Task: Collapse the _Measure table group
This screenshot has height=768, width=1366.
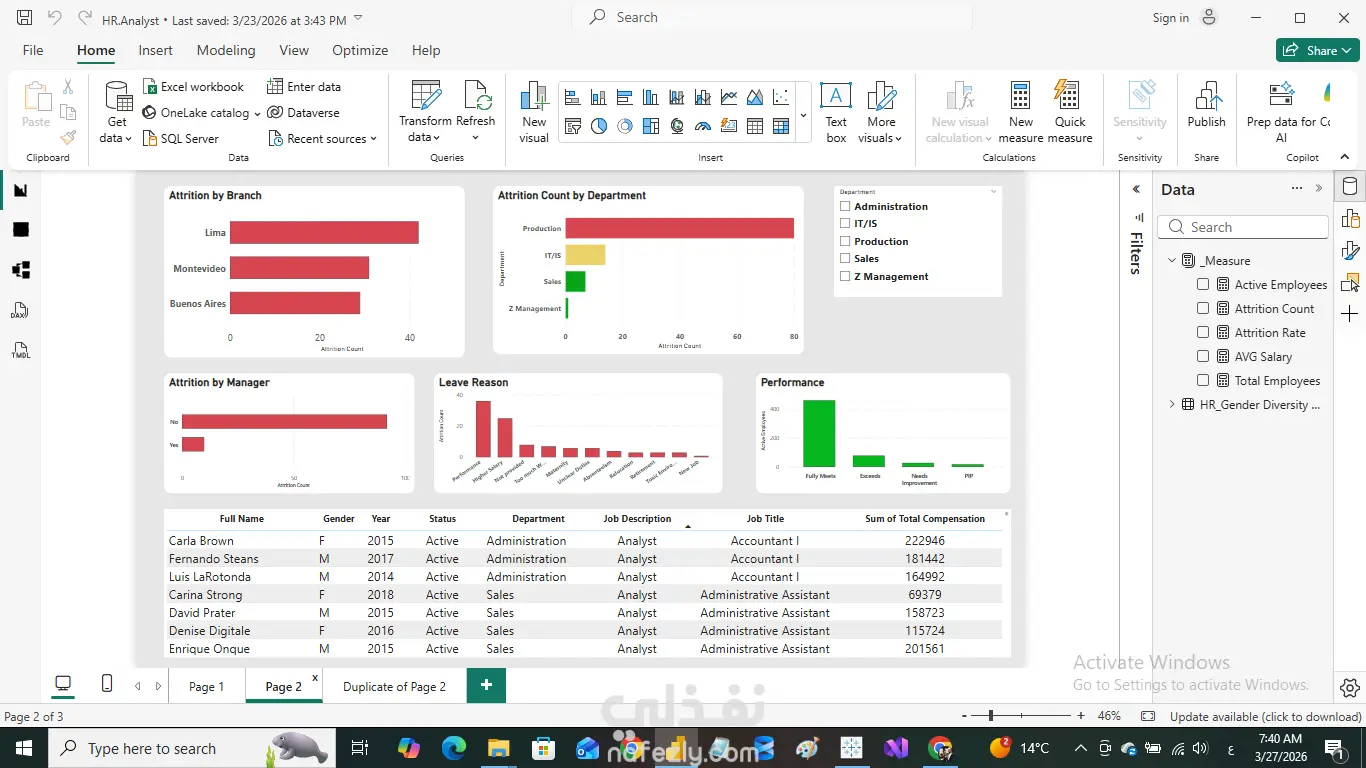Action: click(x=1172, y=260)
